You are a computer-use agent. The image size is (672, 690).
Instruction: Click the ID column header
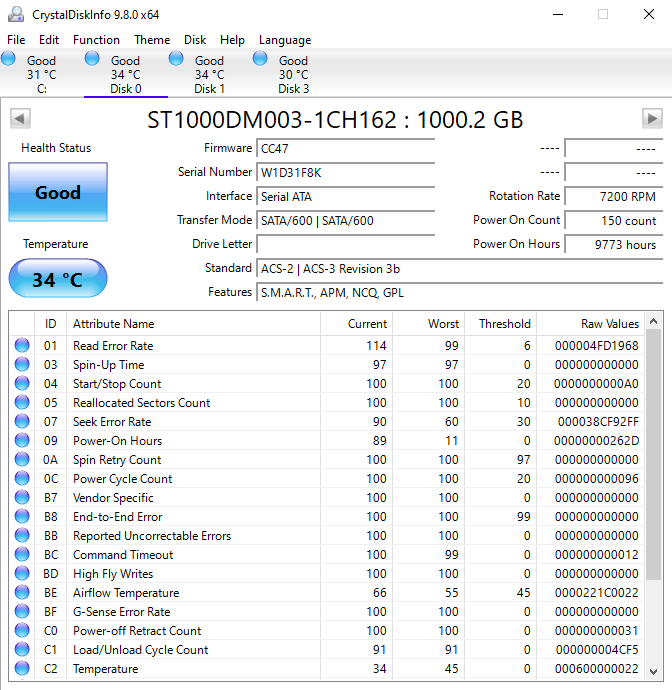click(51, 324)
